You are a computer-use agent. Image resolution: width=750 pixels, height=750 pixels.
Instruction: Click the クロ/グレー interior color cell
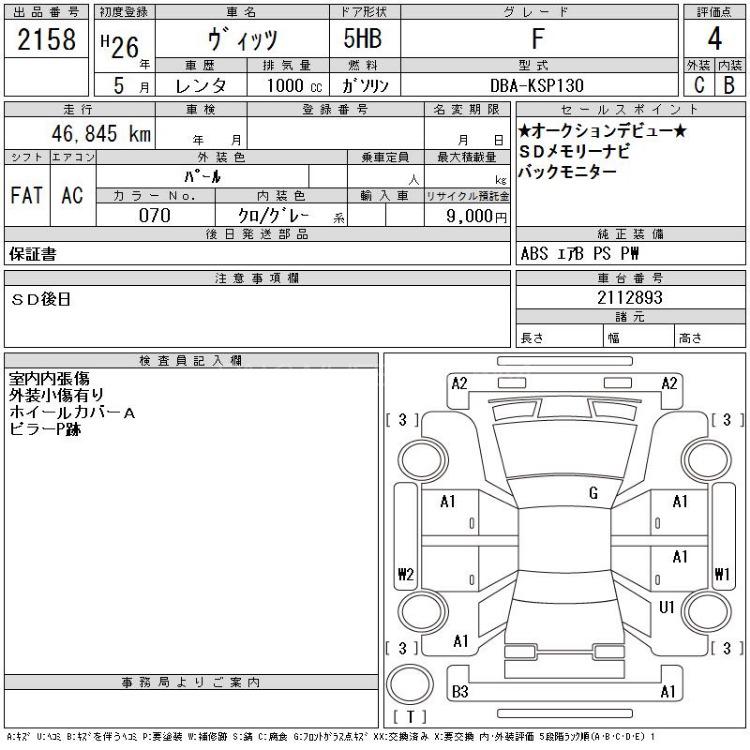[272, 215]
